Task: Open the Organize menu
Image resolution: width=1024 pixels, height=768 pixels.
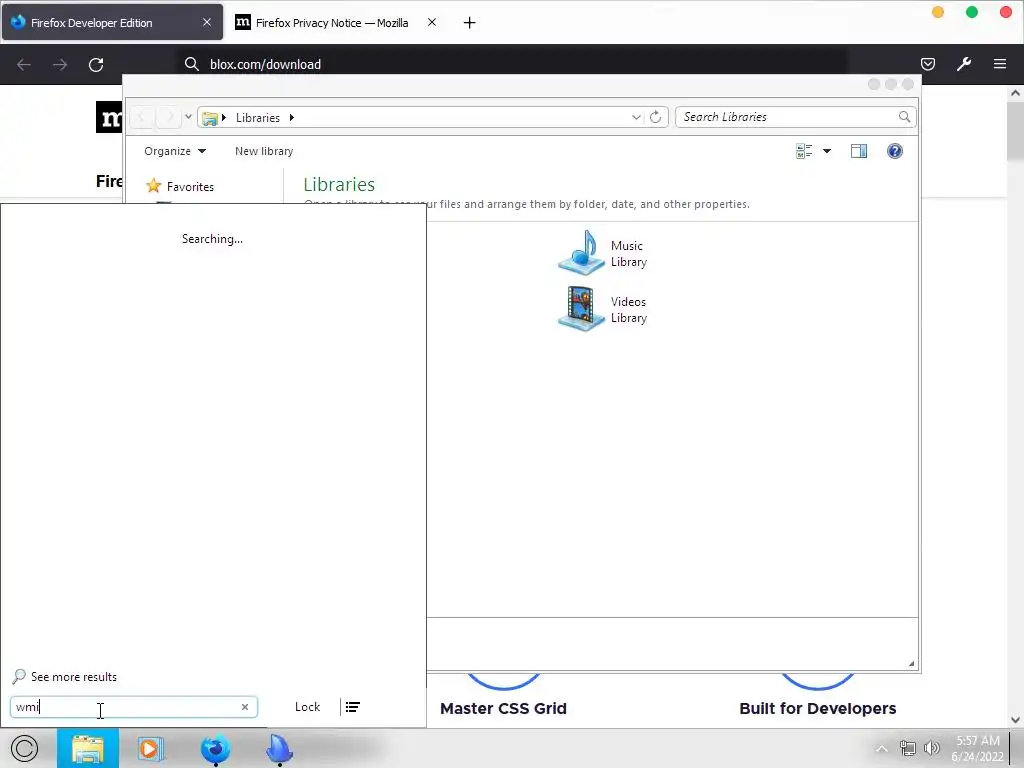Action: (175, 151)
